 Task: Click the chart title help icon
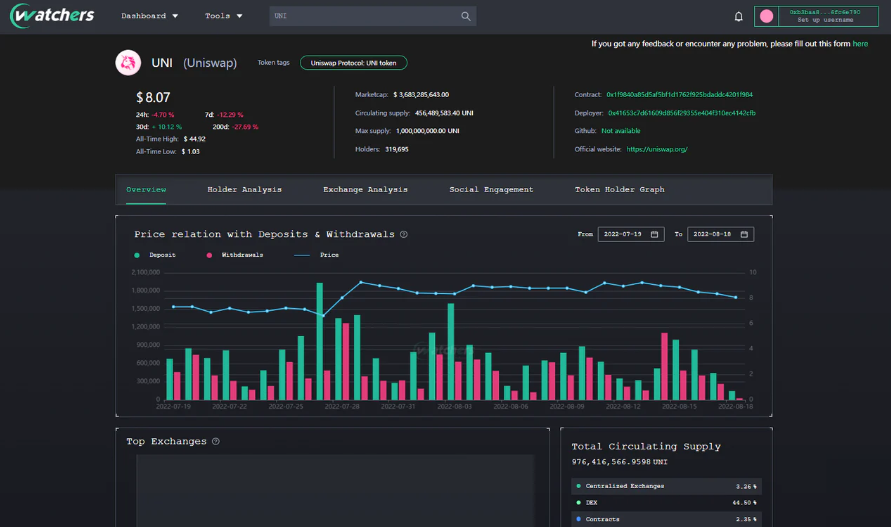[x=403, y=234]
